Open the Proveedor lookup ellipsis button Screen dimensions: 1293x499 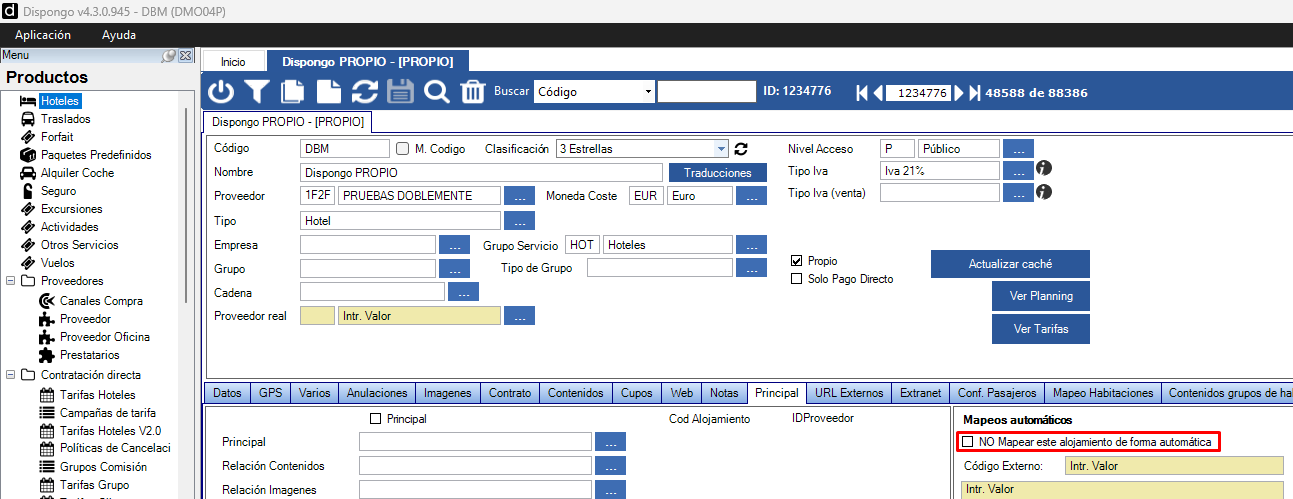coord(519,196)
